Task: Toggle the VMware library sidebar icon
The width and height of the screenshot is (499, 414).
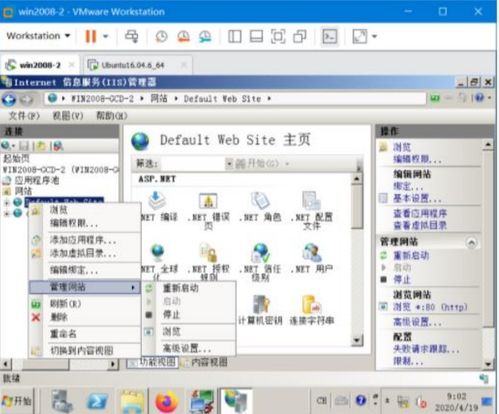Action: point(235,36)
